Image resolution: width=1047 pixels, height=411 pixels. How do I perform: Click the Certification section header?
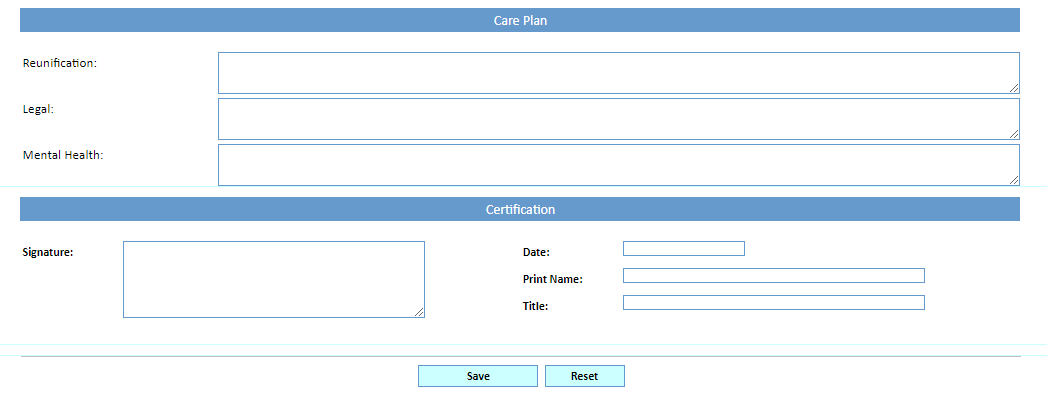520,209
